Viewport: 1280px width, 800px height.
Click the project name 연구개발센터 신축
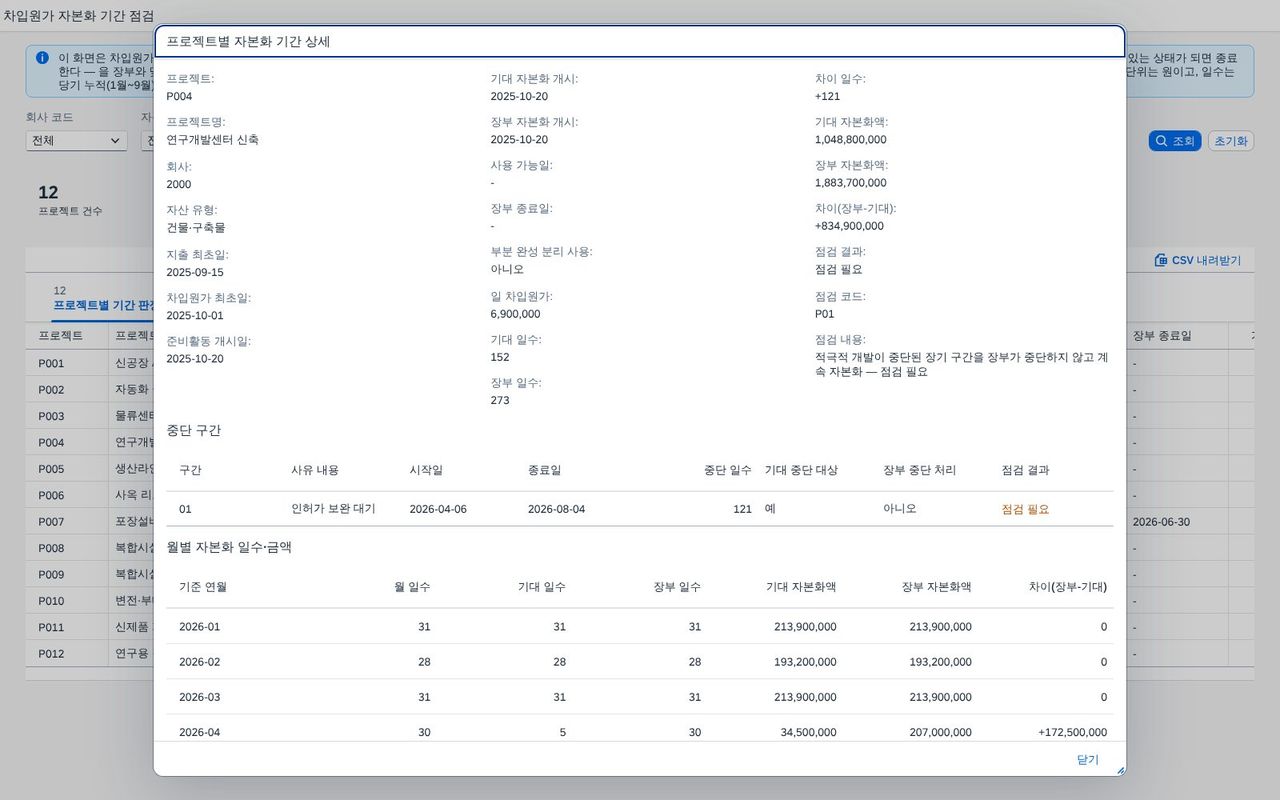[212, 140]
